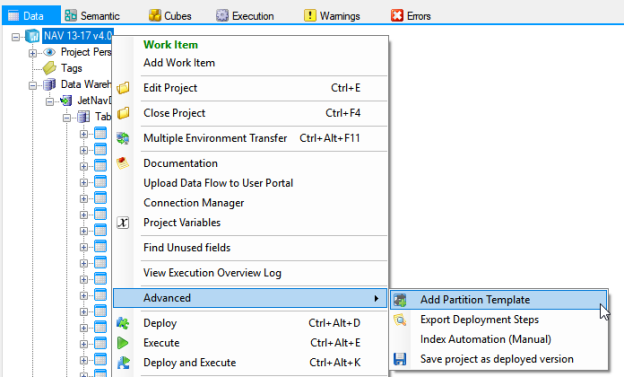Screen dimensions: 624x377
Task: Collapse the Data Warehouses node
Action: 33,85
